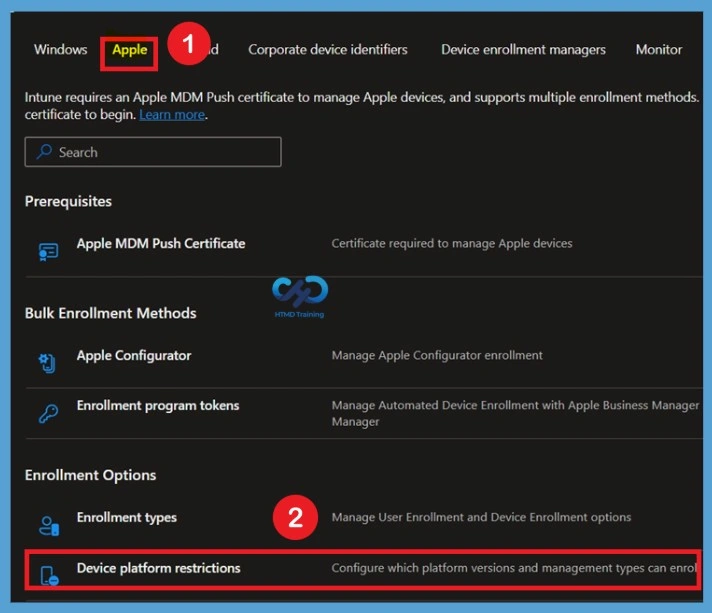Click 'Manage User Enrollment and Device Enrollment options' text
This screenshot has width=712, height=613.
pos(481,518)
